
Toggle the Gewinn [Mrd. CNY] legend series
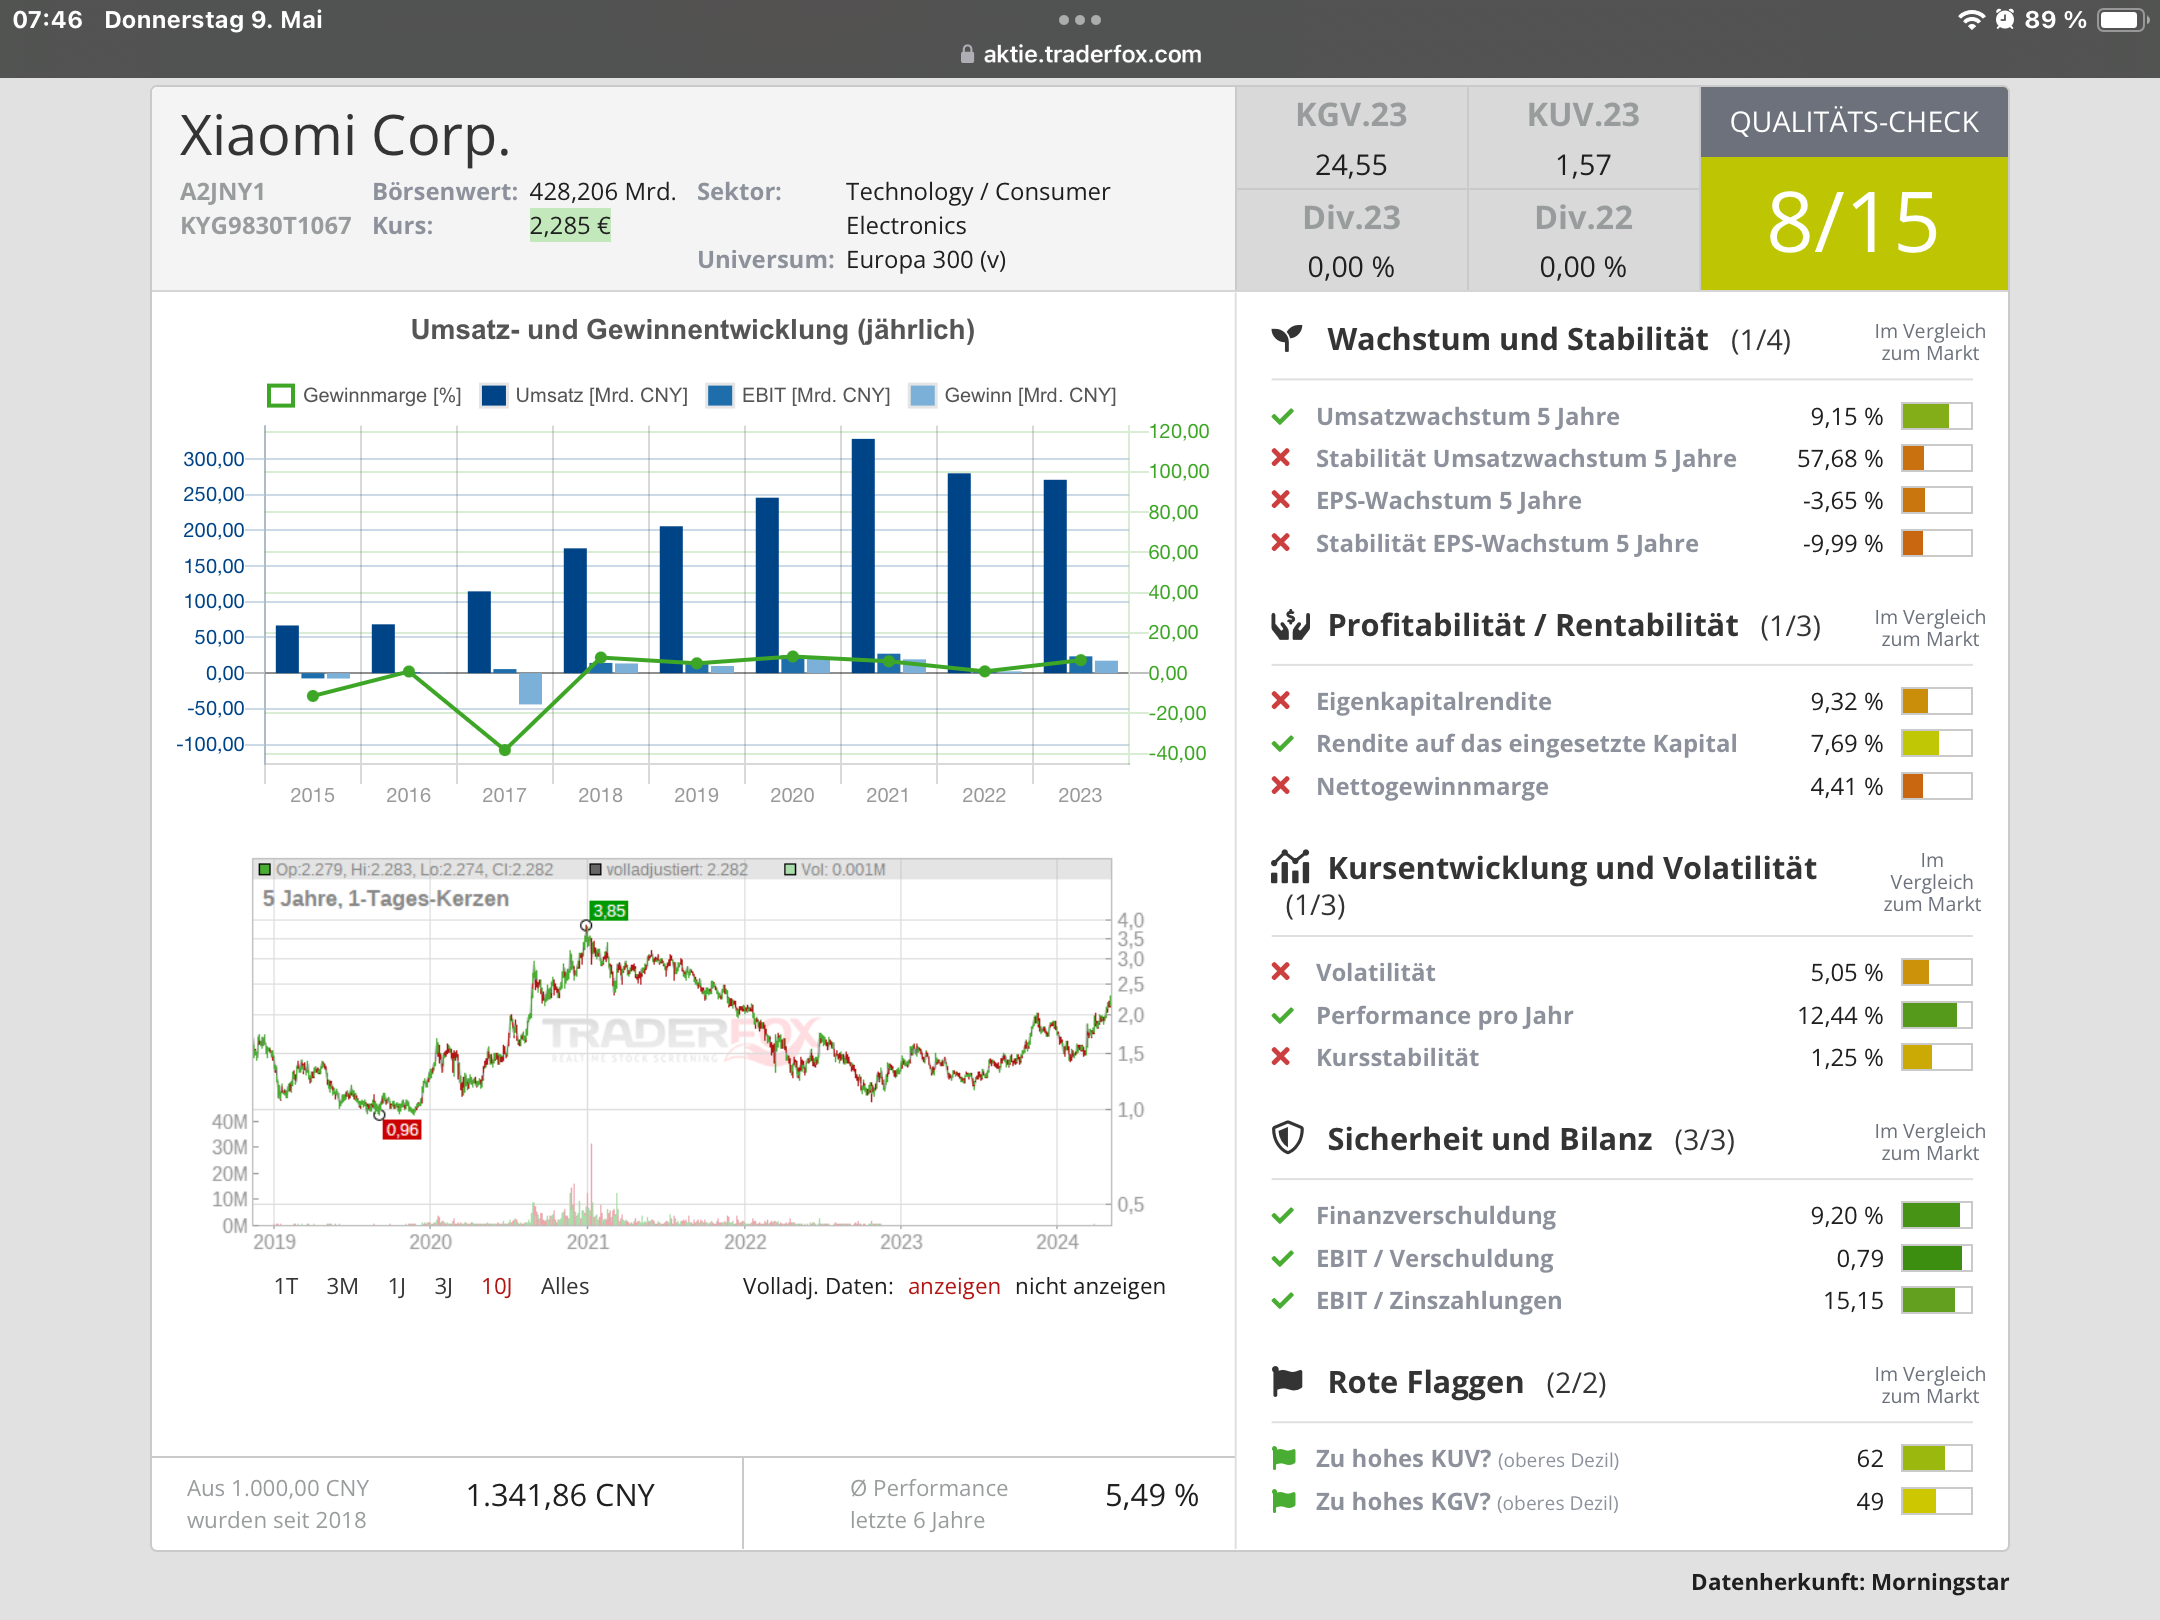(x=1013, y=395)
